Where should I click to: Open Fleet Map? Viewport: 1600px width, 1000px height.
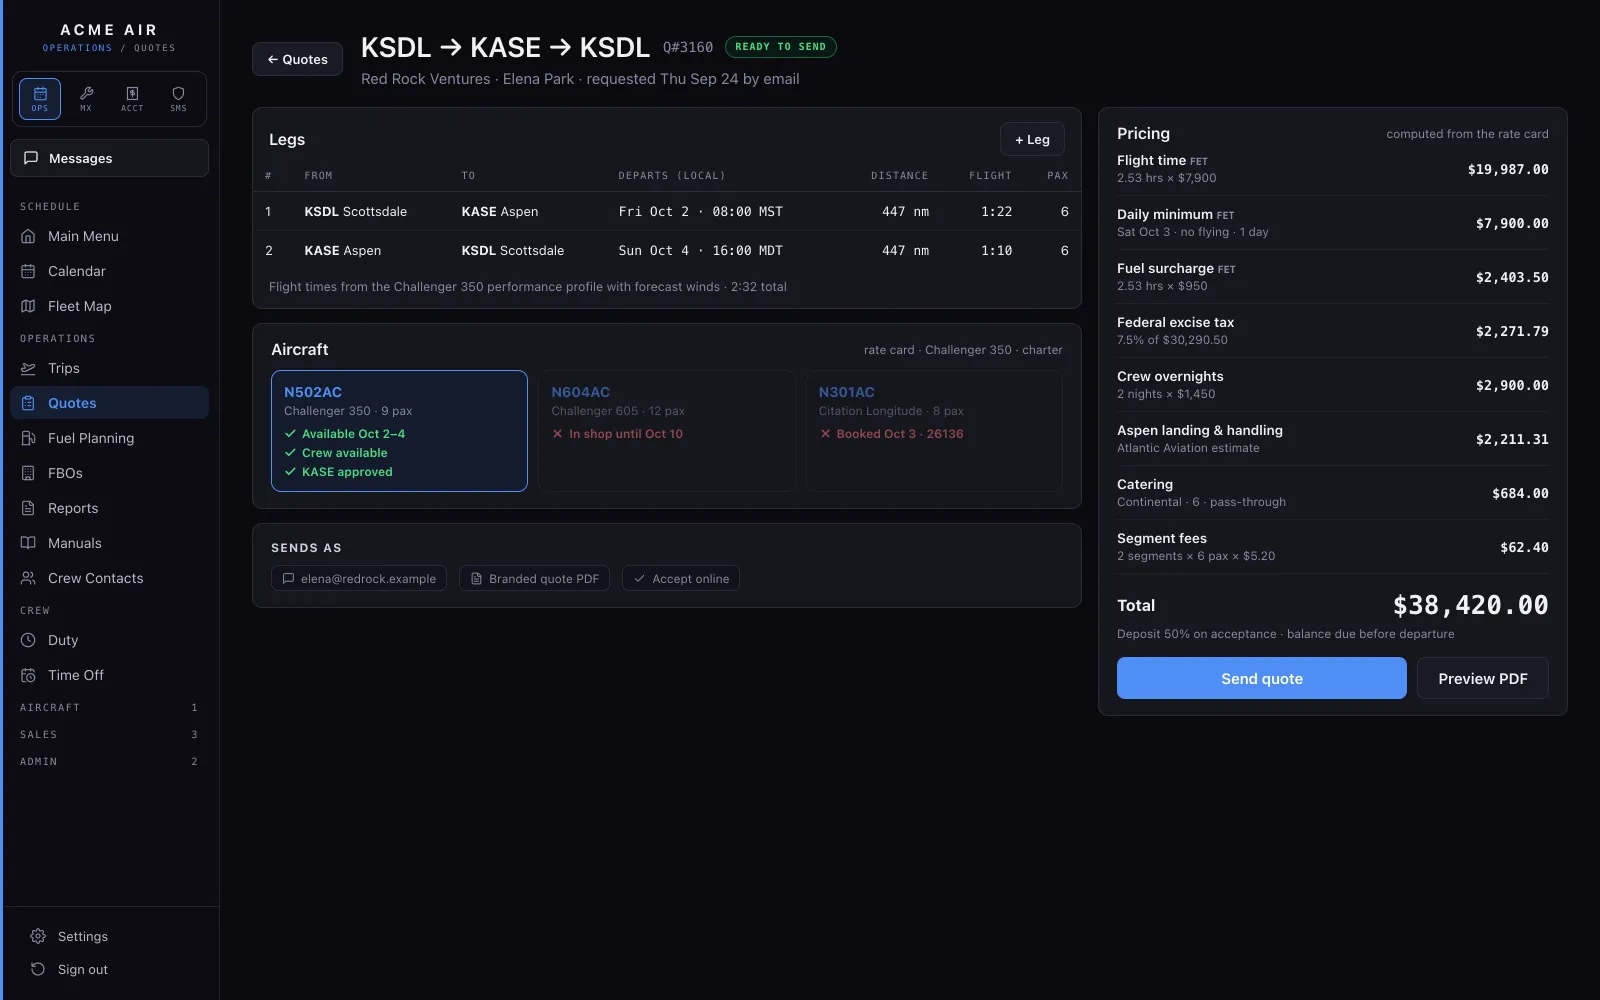(110, 306)
